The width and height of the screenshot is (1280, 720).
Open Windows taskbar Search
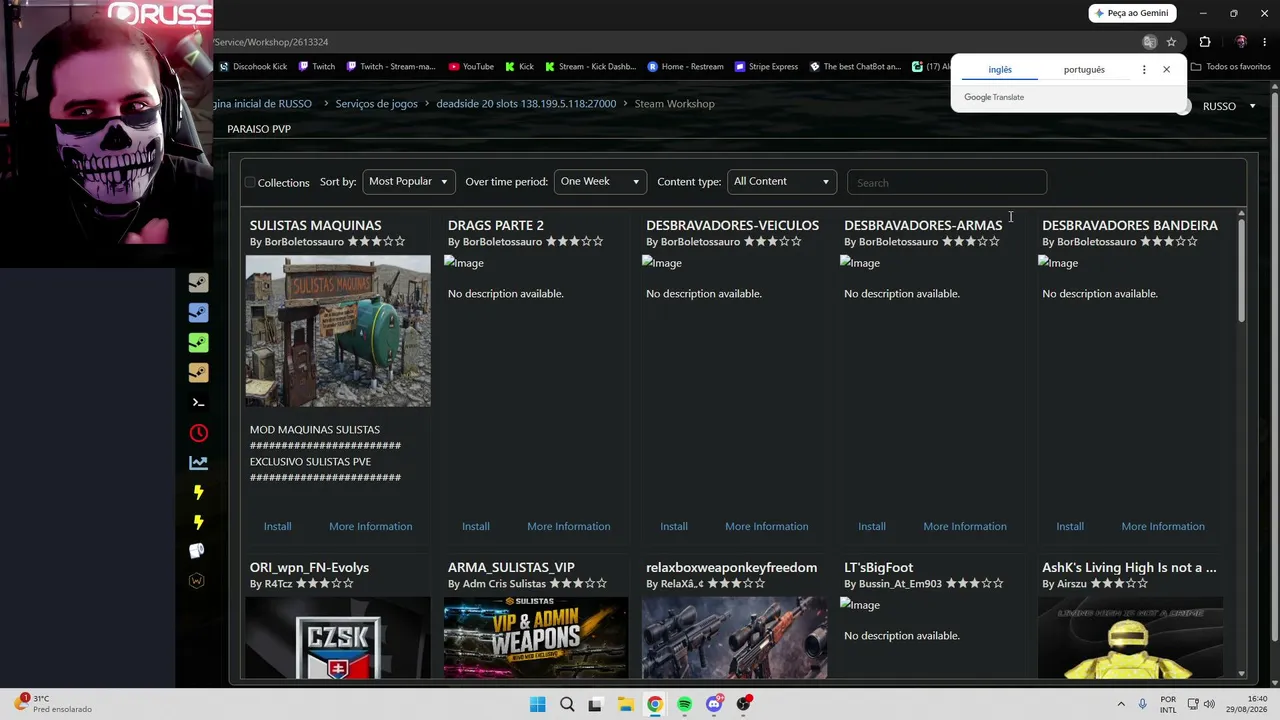(567, 704)
